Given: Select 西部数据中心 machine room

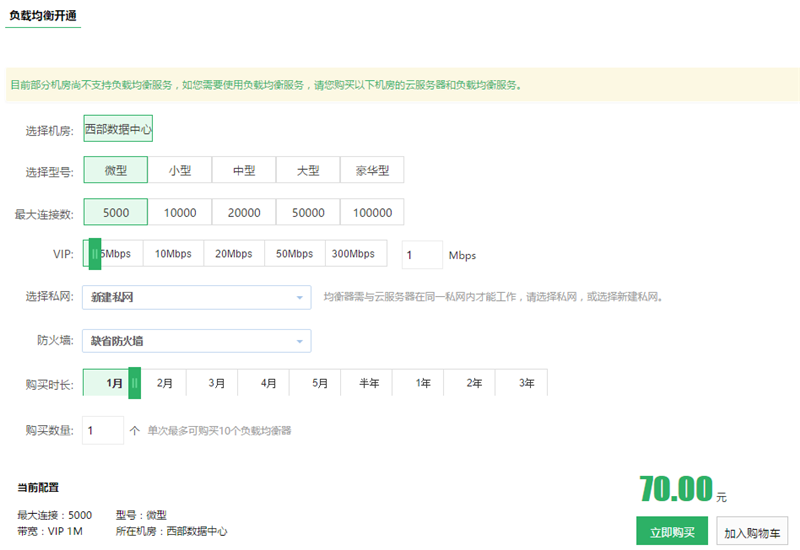Looking at the screenshot, I should click(118, 129).
